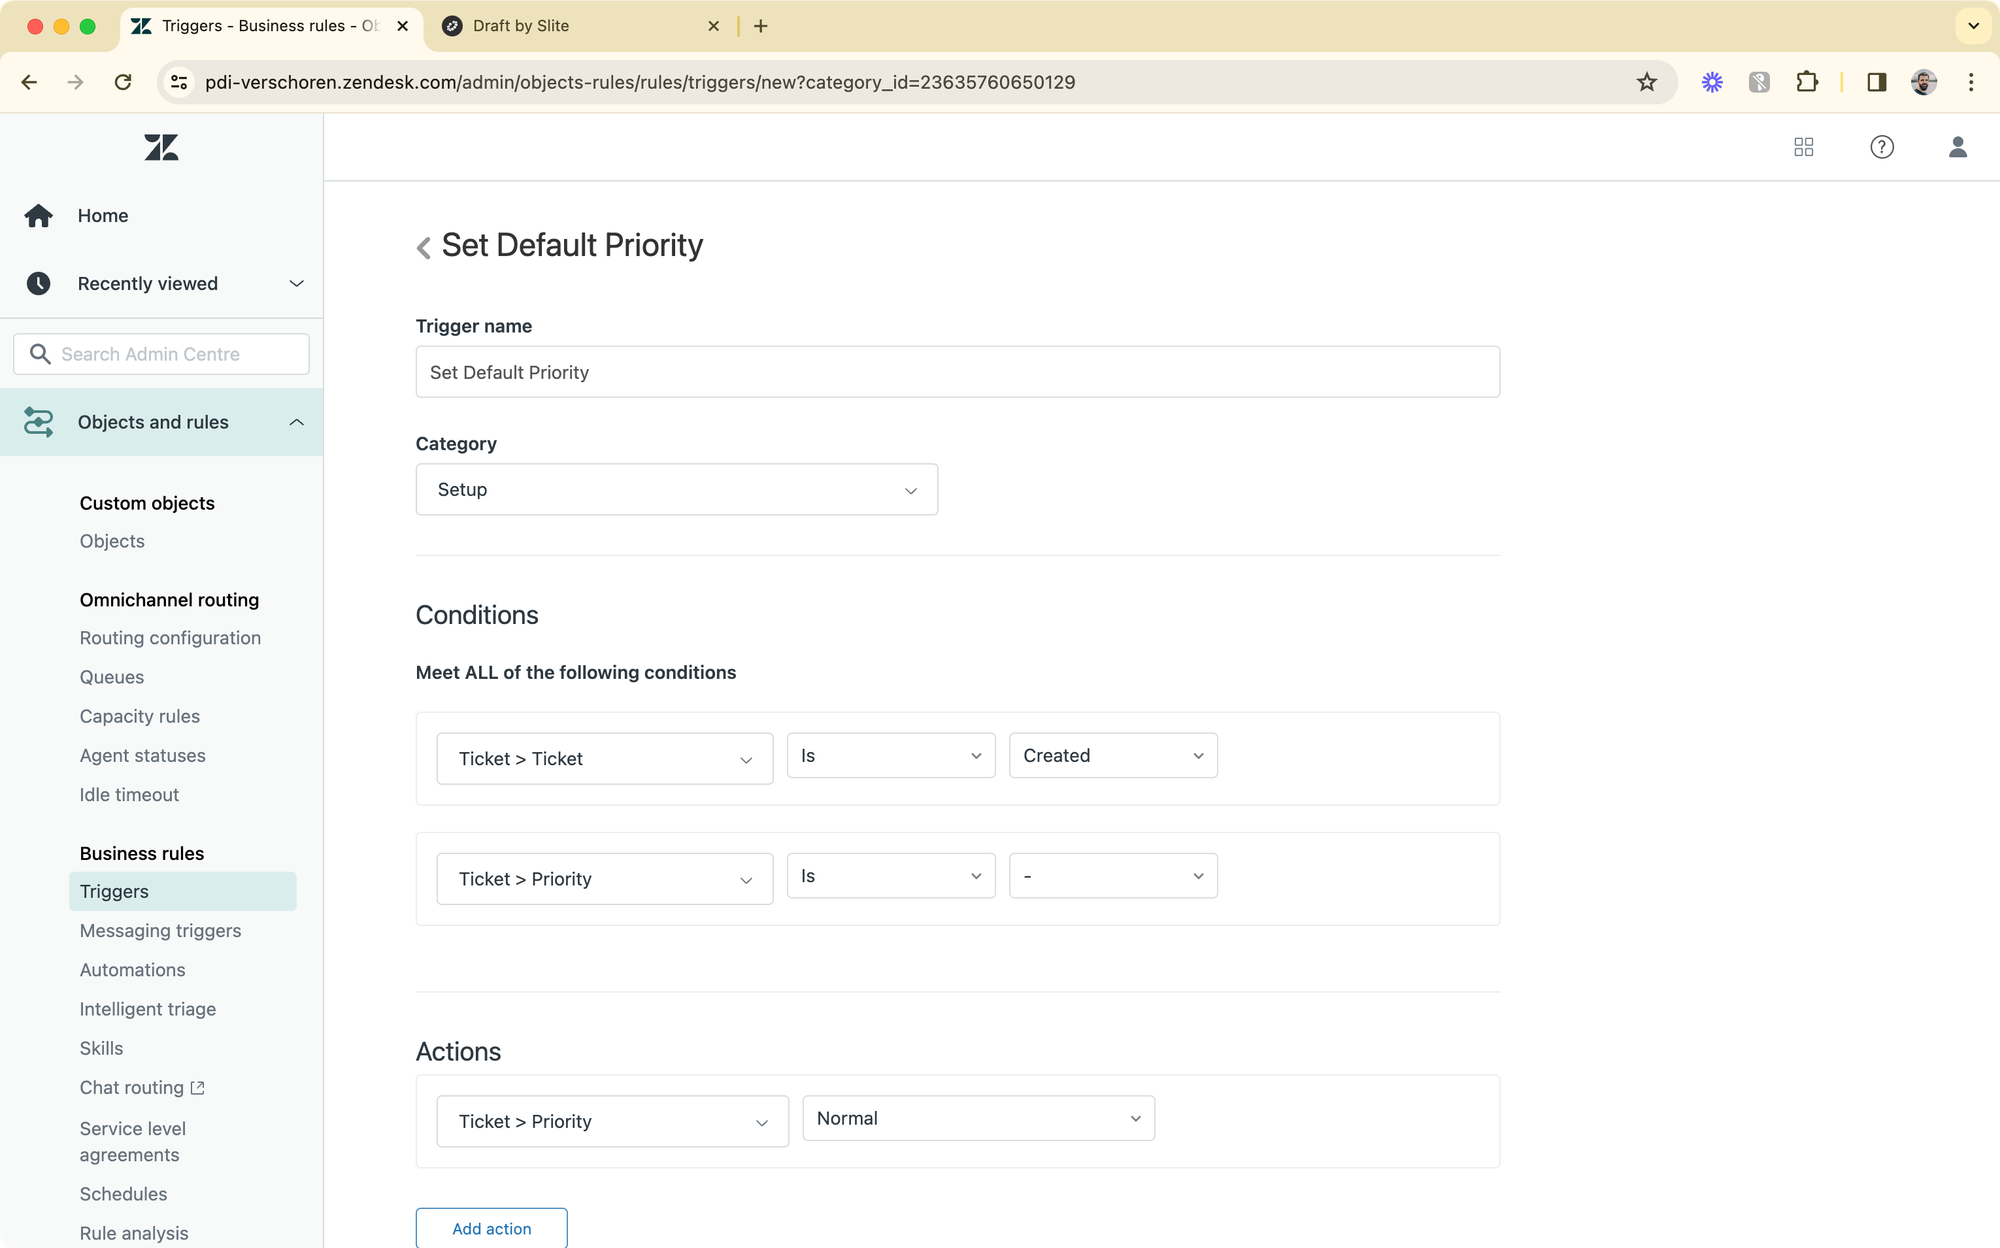This screenshot has width=2000, height=1248.
Task: Open the browser extensions puzzle icon
Action: coord(1806,82)
